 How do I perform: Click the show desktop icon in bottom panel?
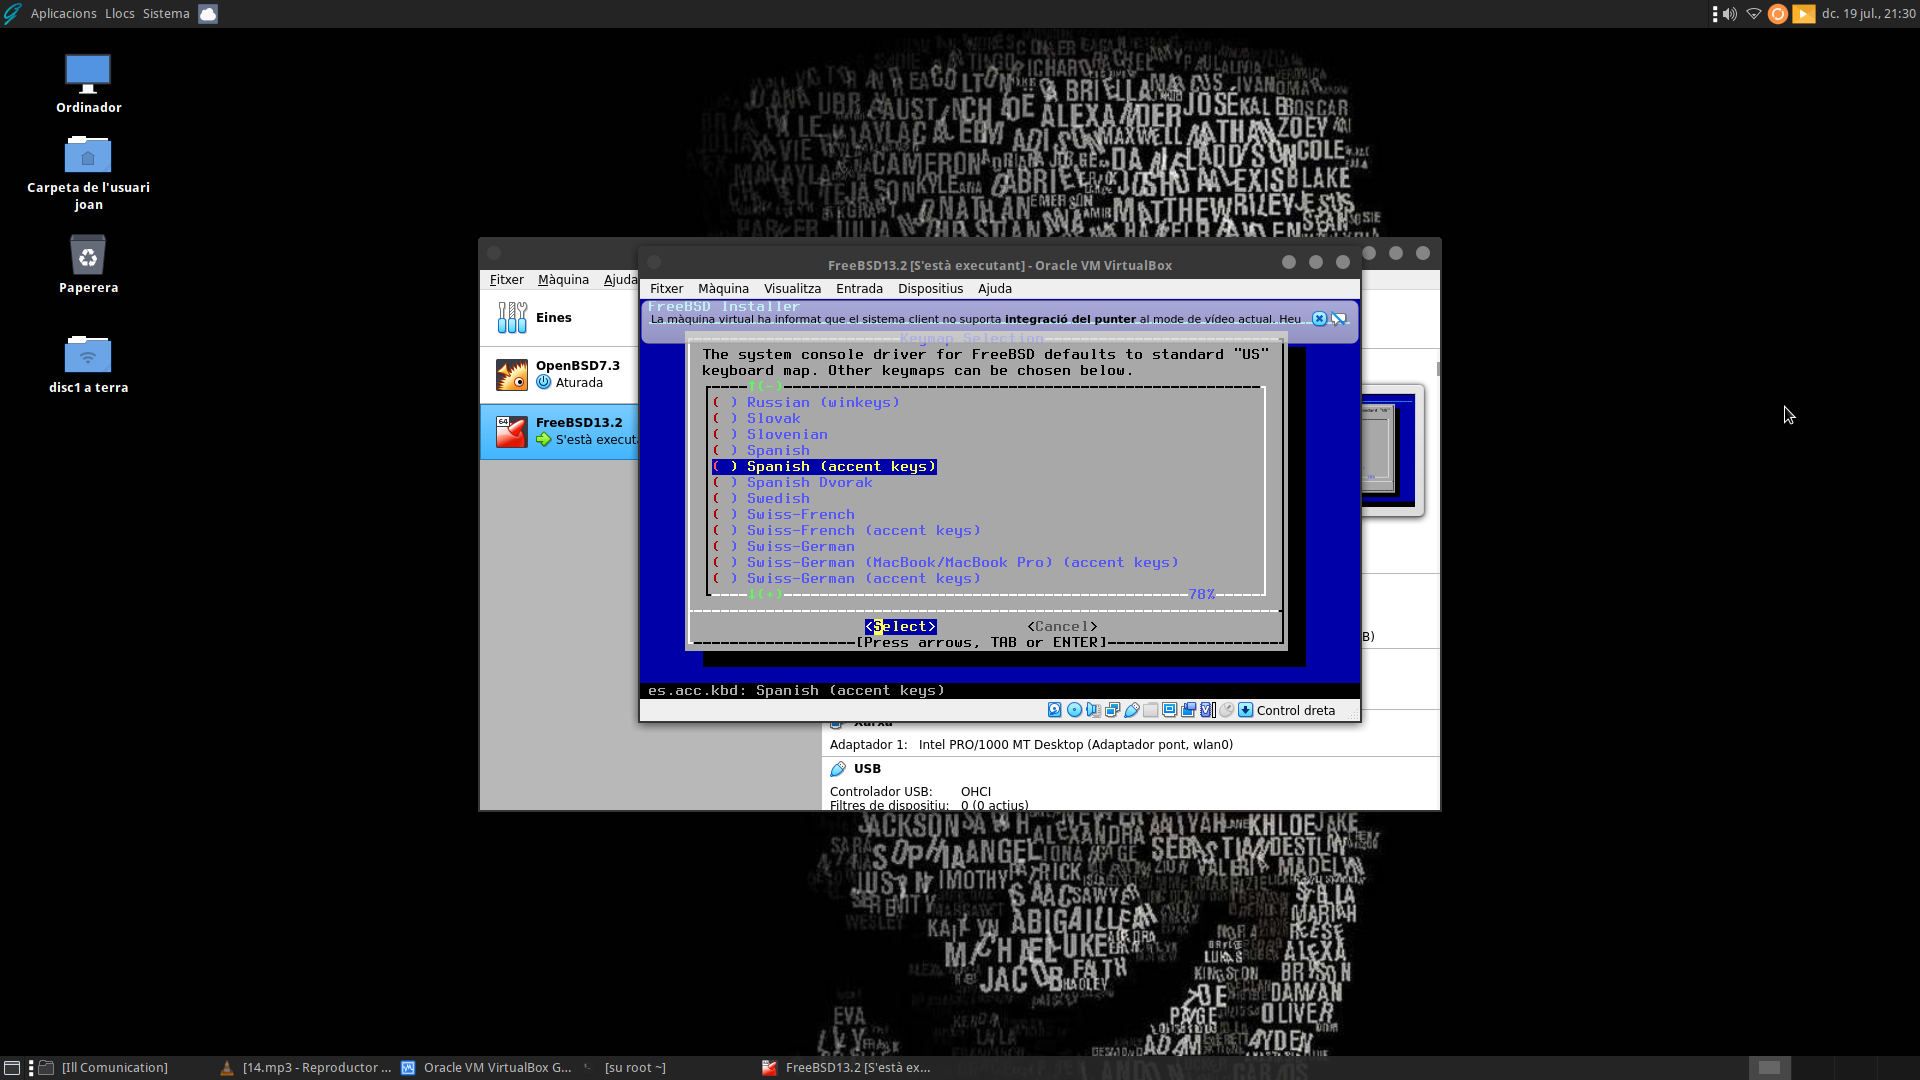tap(12, 1068)
